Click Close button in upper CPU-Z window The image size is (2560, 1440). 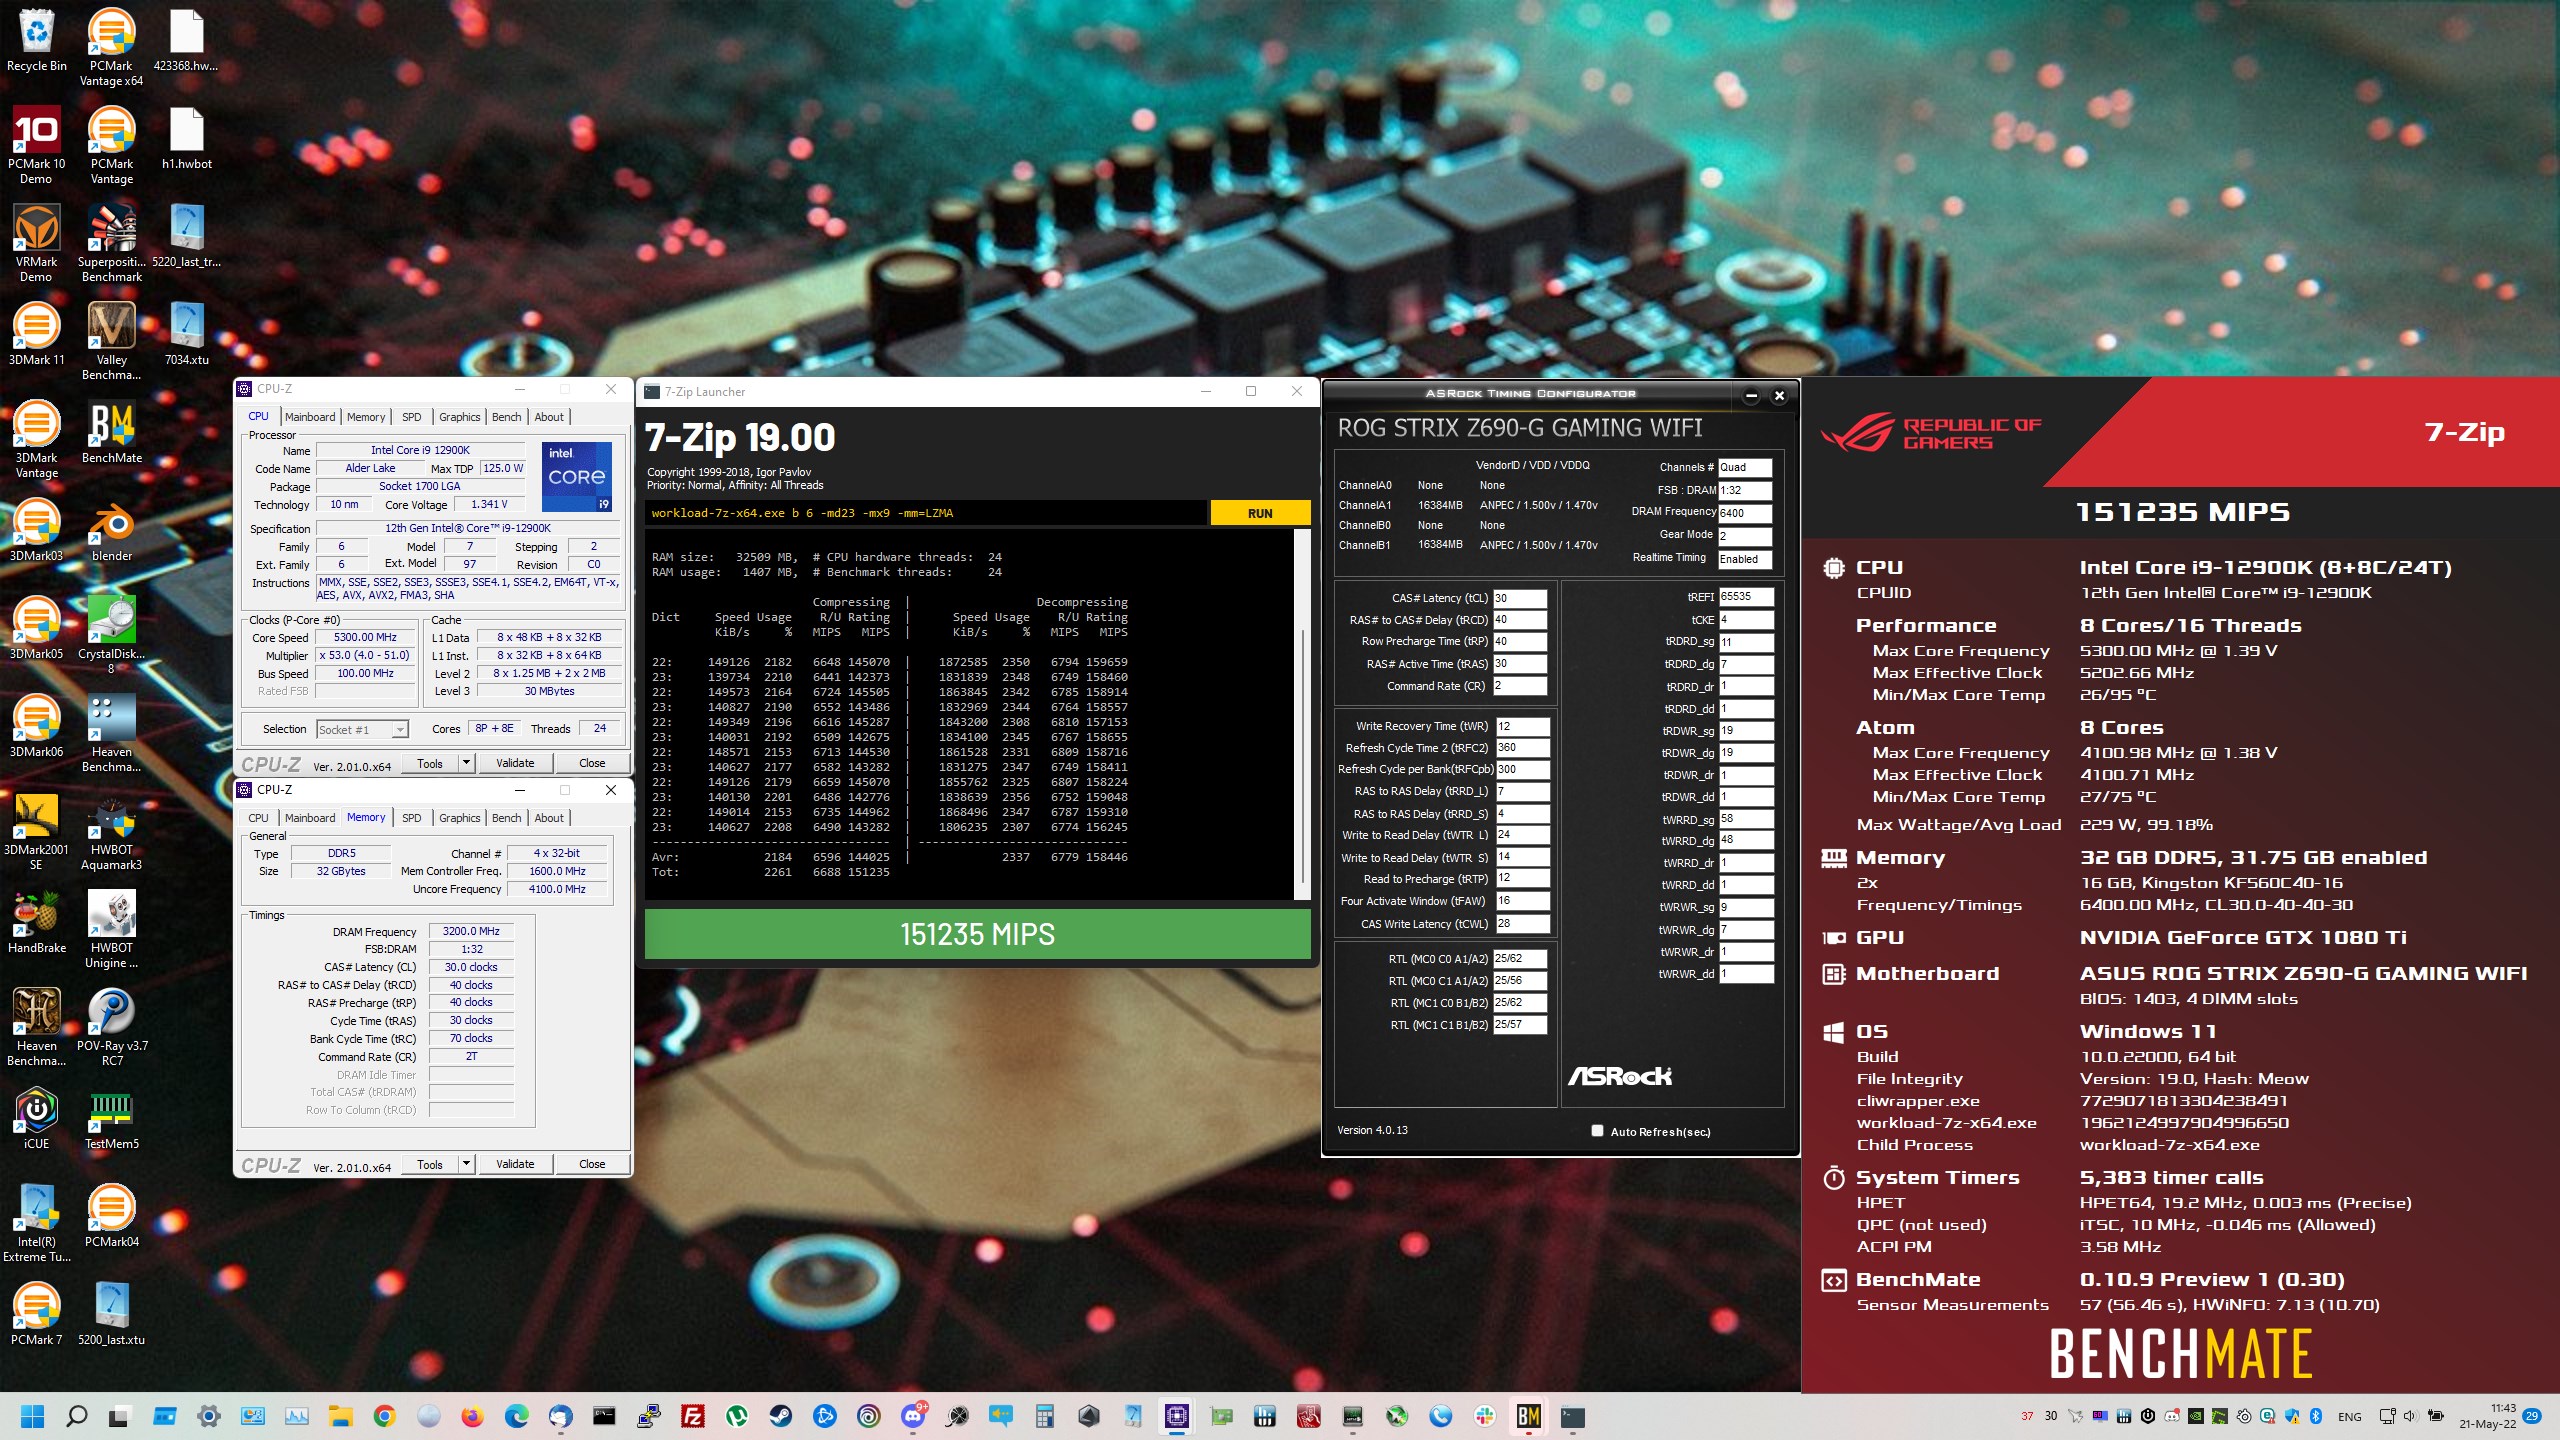pos(592,763)
